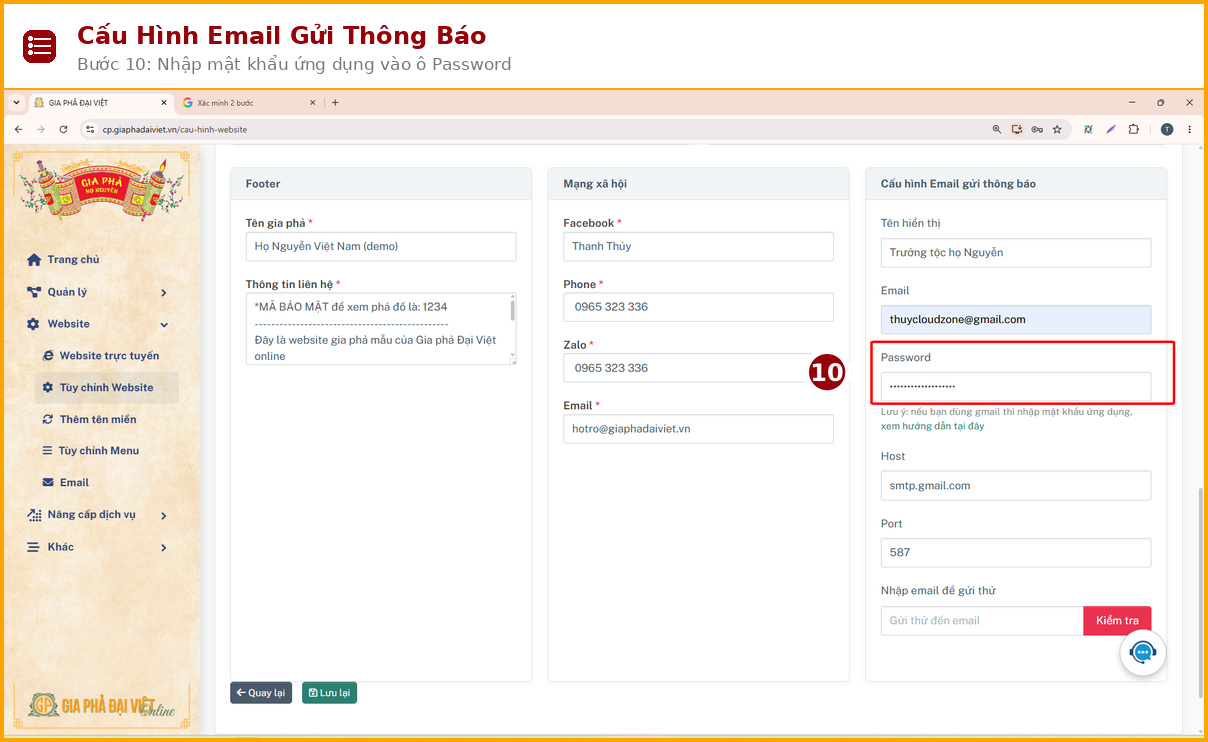
Task: Click the teal extension icon in toolbar
Action: coord(1087,129)
